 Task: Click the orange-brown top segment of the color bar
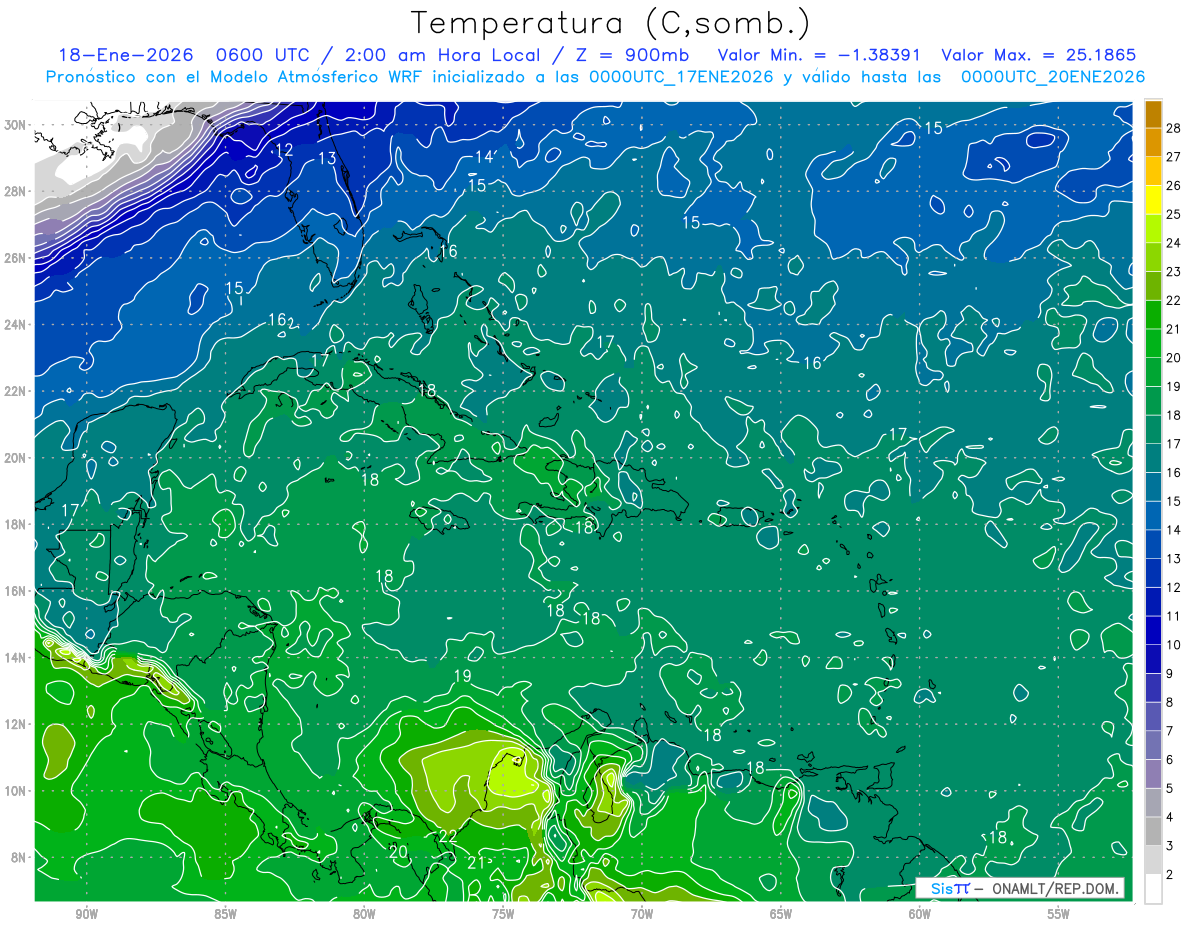(1154, 114)
